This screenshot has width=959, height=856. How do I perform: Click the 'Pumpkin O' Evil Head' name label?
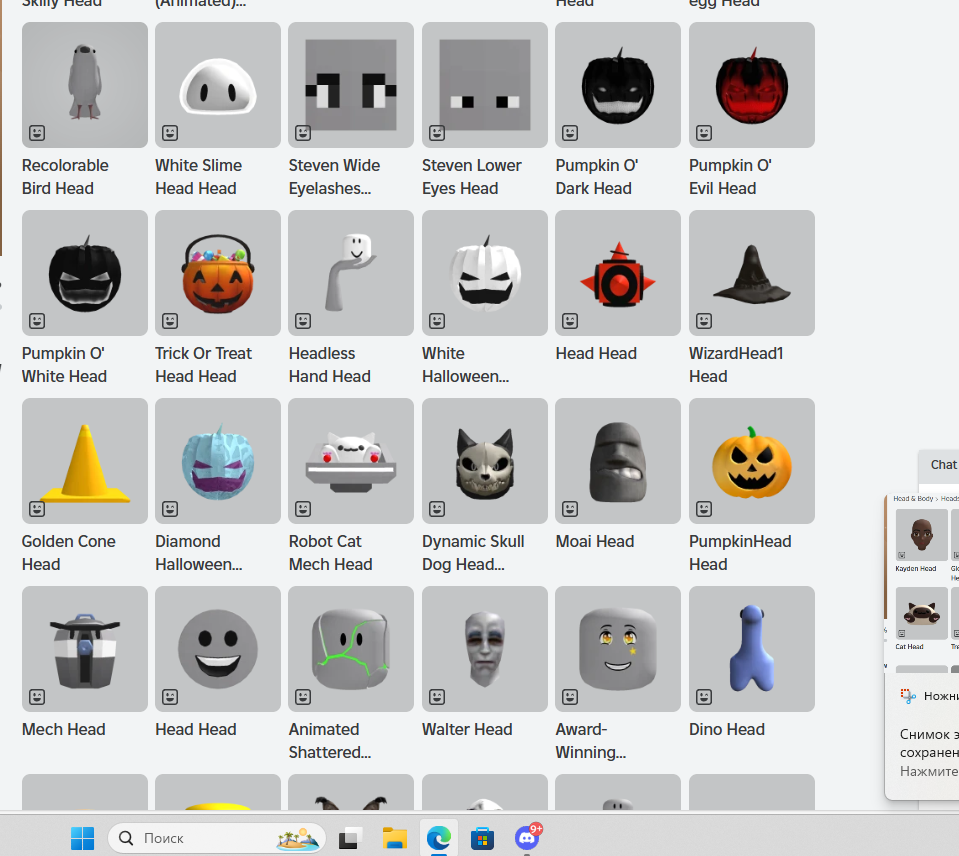[730, 177]
